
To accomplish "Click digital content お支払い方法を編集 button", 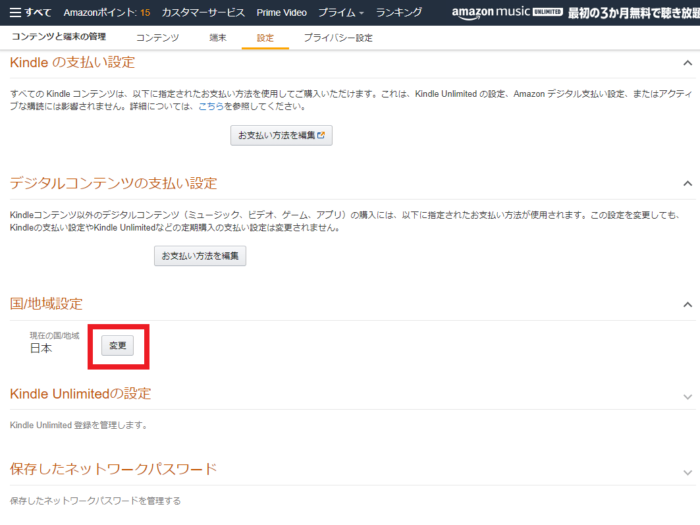I will pos(200,256).
